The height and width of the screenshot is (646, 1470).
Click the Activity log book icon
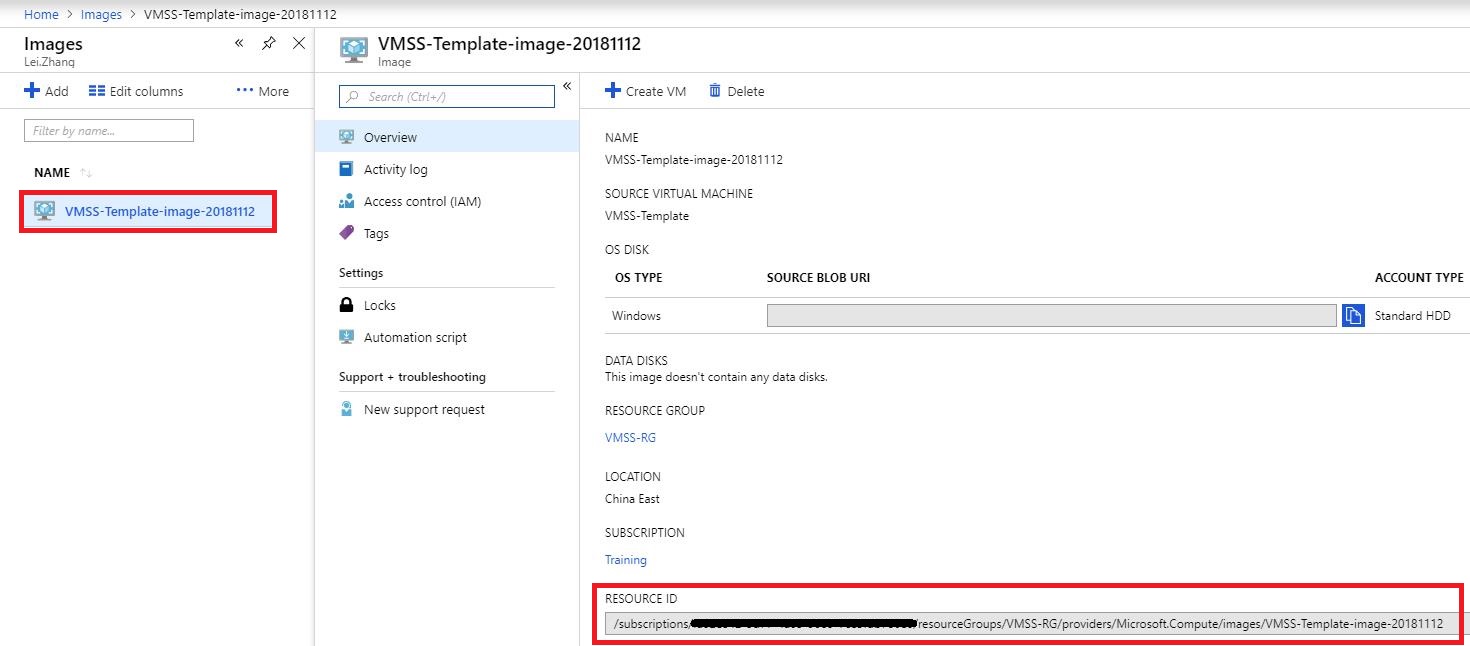[x=346, y=169]
